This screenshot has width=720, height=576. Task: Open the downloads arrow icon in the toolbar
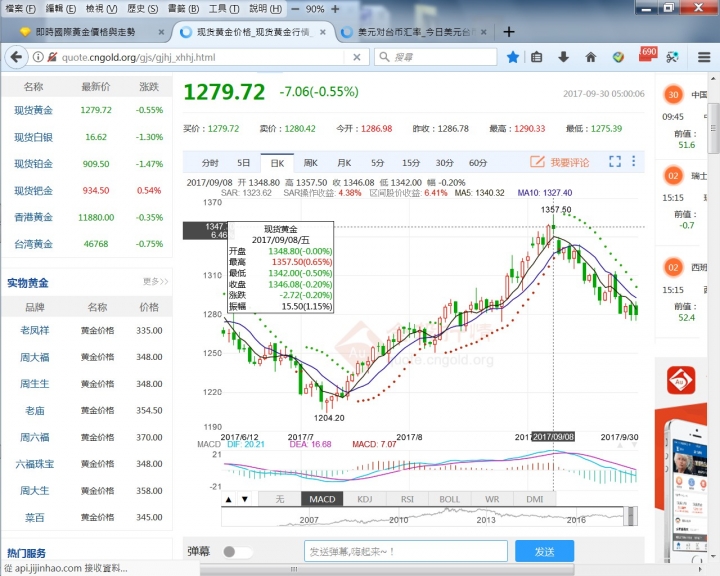562,57
